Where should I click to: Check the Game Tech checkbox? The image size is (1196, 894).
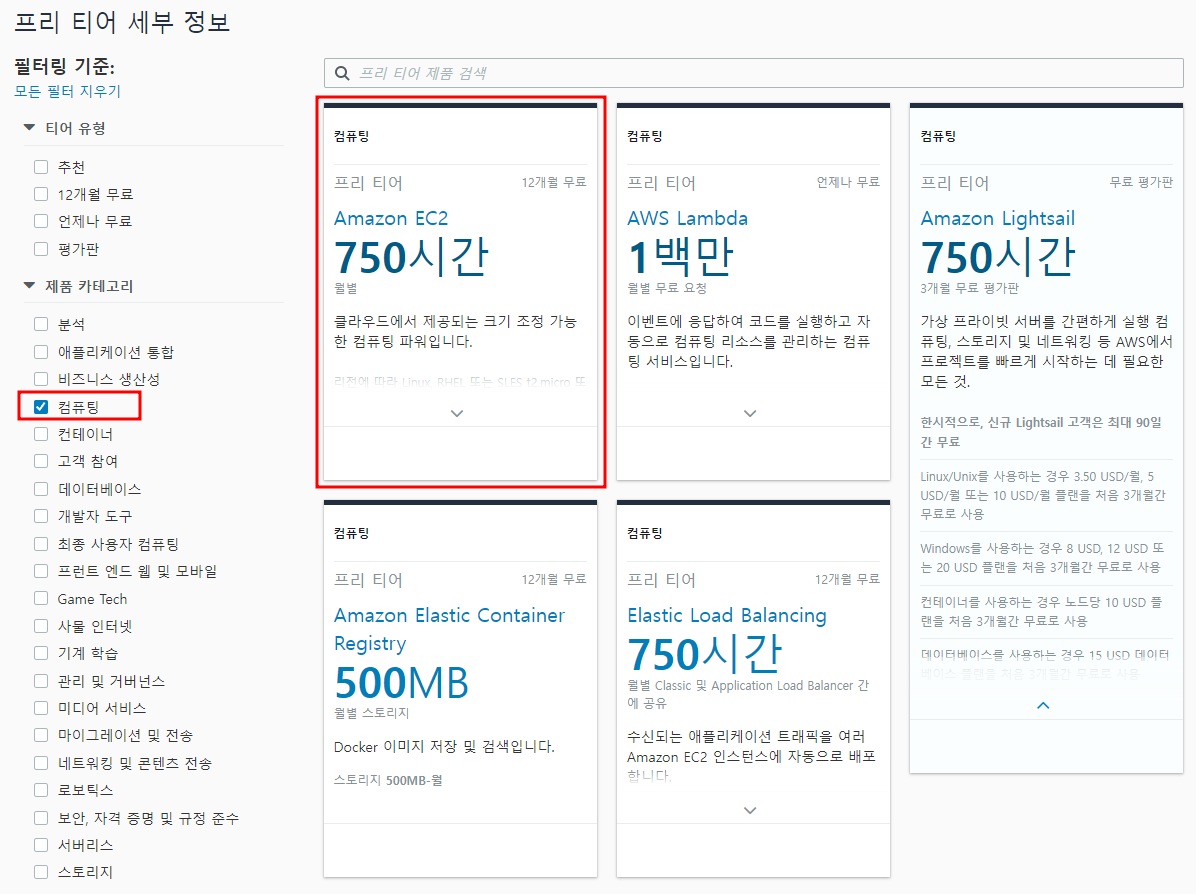point(41,599)
